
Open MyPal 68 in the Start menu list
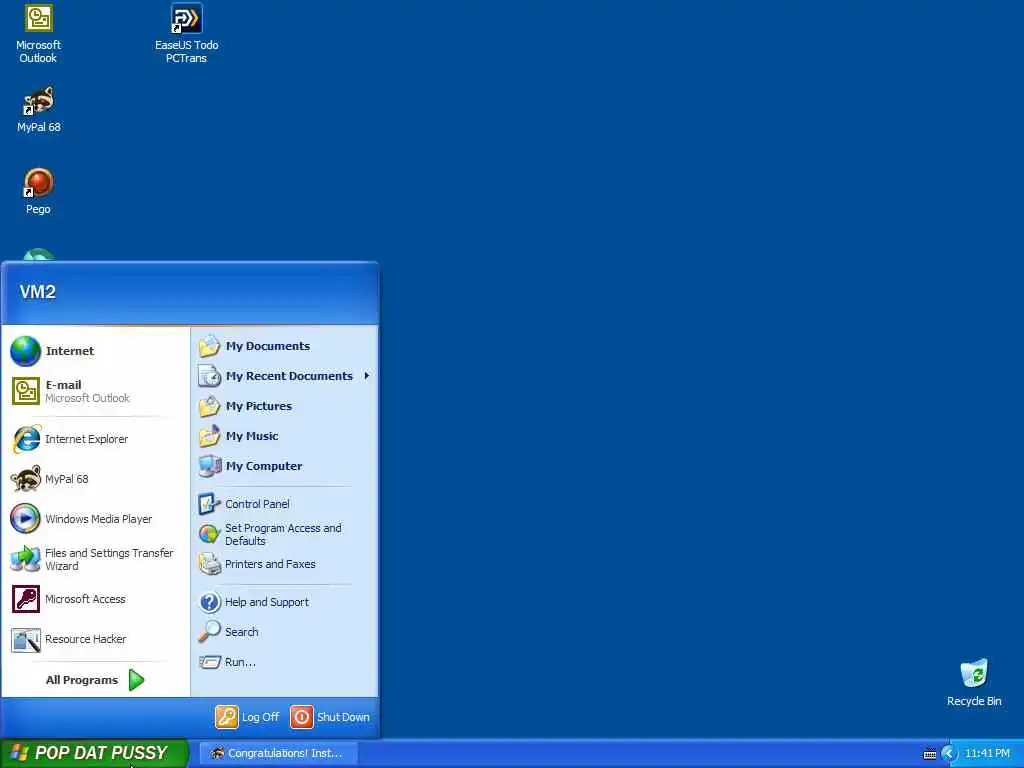95,479
